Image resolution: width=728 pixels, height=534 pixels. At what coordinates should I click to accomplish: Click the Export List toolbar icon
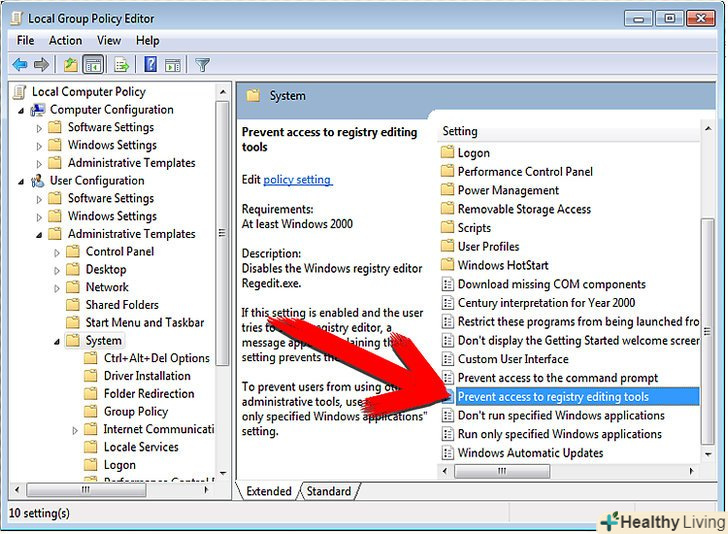coord(122,65)
